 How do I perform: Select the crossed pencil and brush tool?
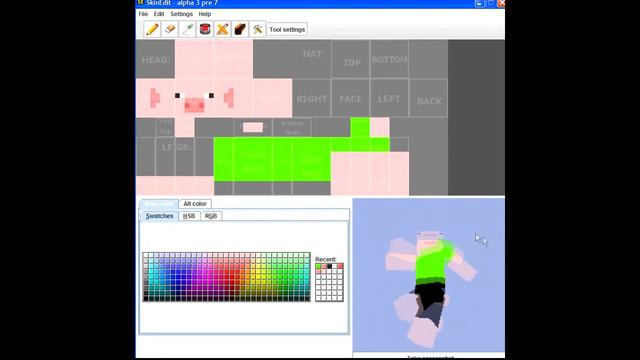tap(222, 29)
